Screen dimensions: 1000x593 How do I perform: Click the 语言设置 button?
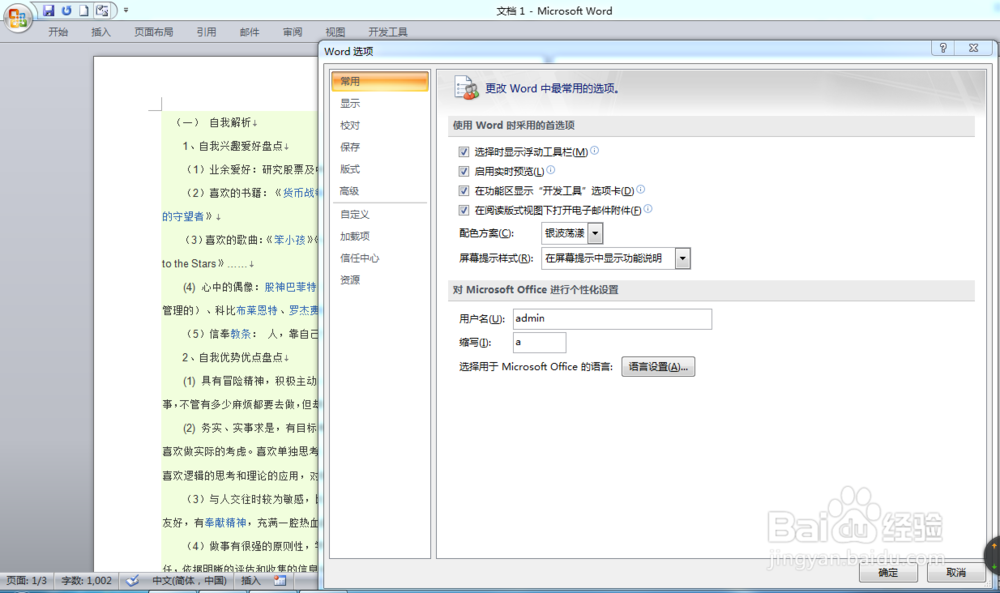(x=658, y=367)
